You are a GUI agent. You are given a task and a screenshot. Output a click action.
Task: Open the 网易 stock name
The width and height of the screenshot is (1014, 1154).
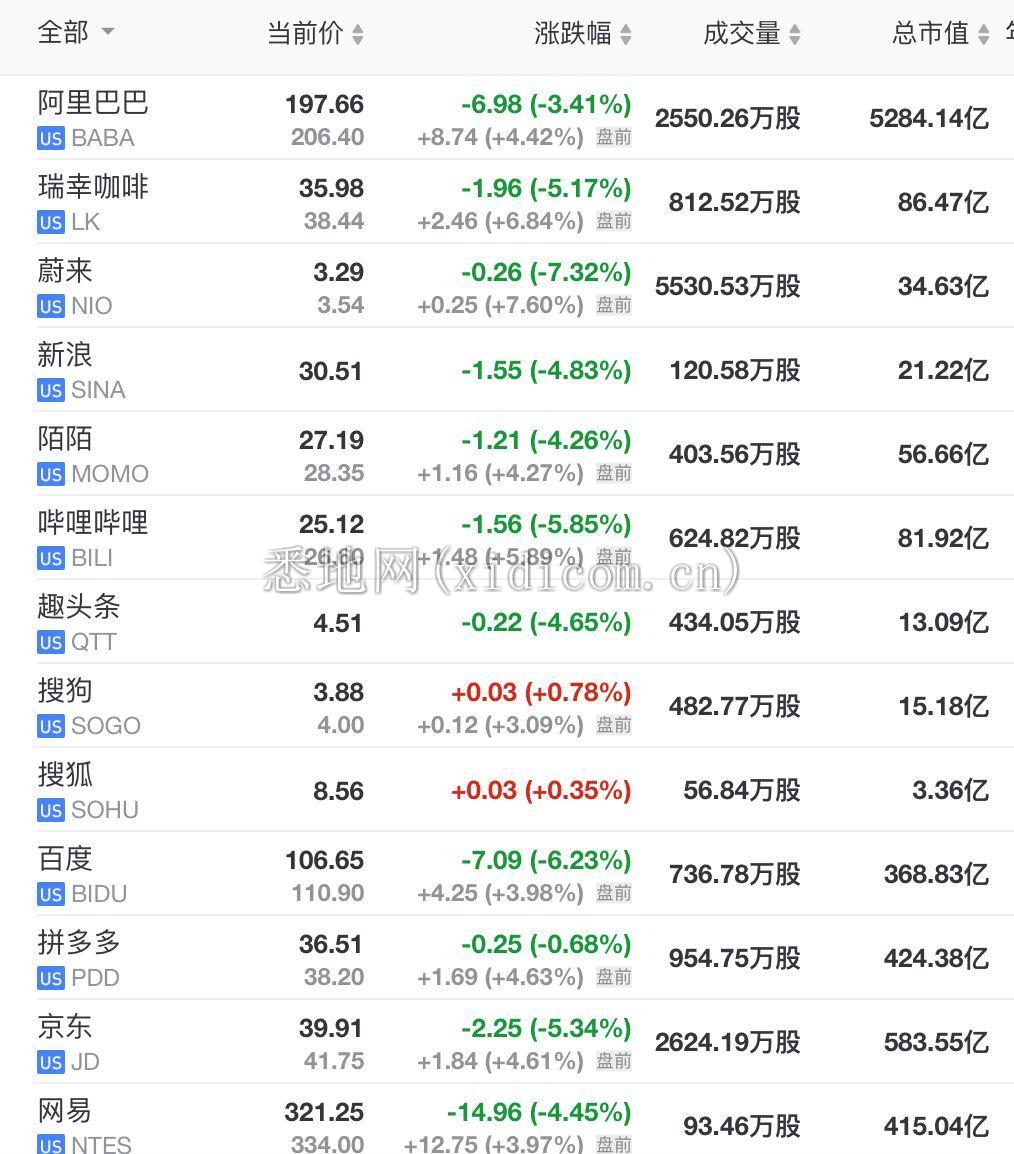tap(65, 1110)
